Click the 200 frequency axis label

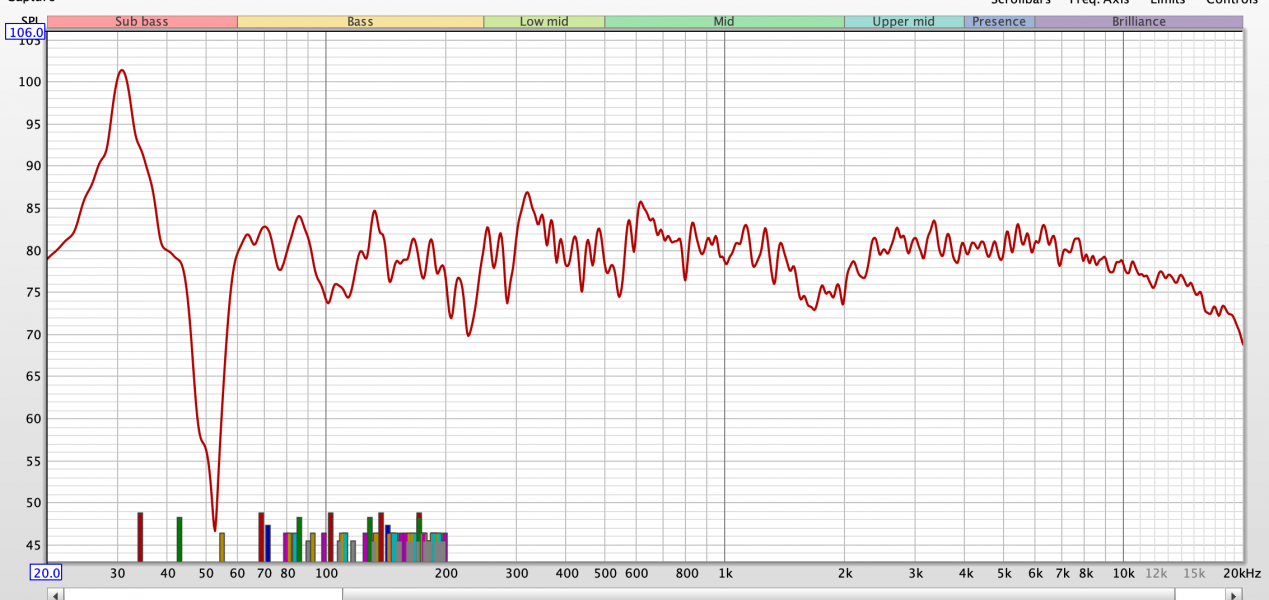pos(446,573)
